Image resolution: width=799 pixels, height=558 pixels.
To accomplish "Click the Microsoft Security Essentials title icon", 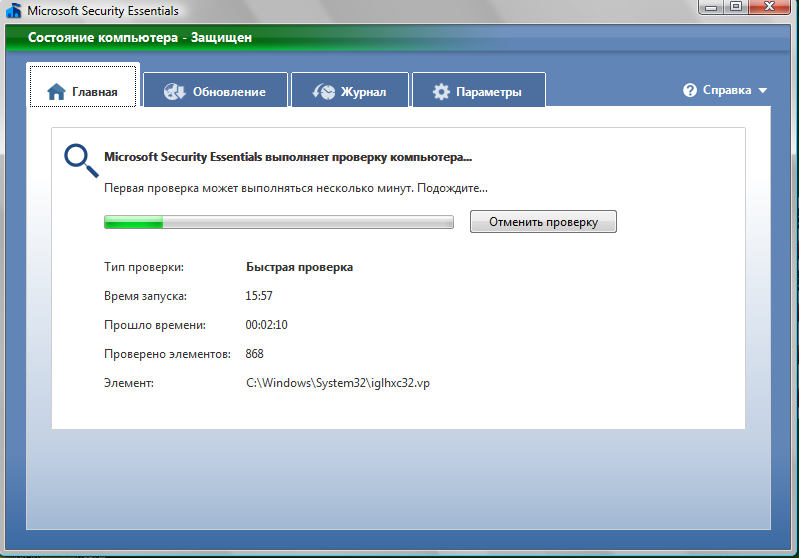I will coord(14,11).
